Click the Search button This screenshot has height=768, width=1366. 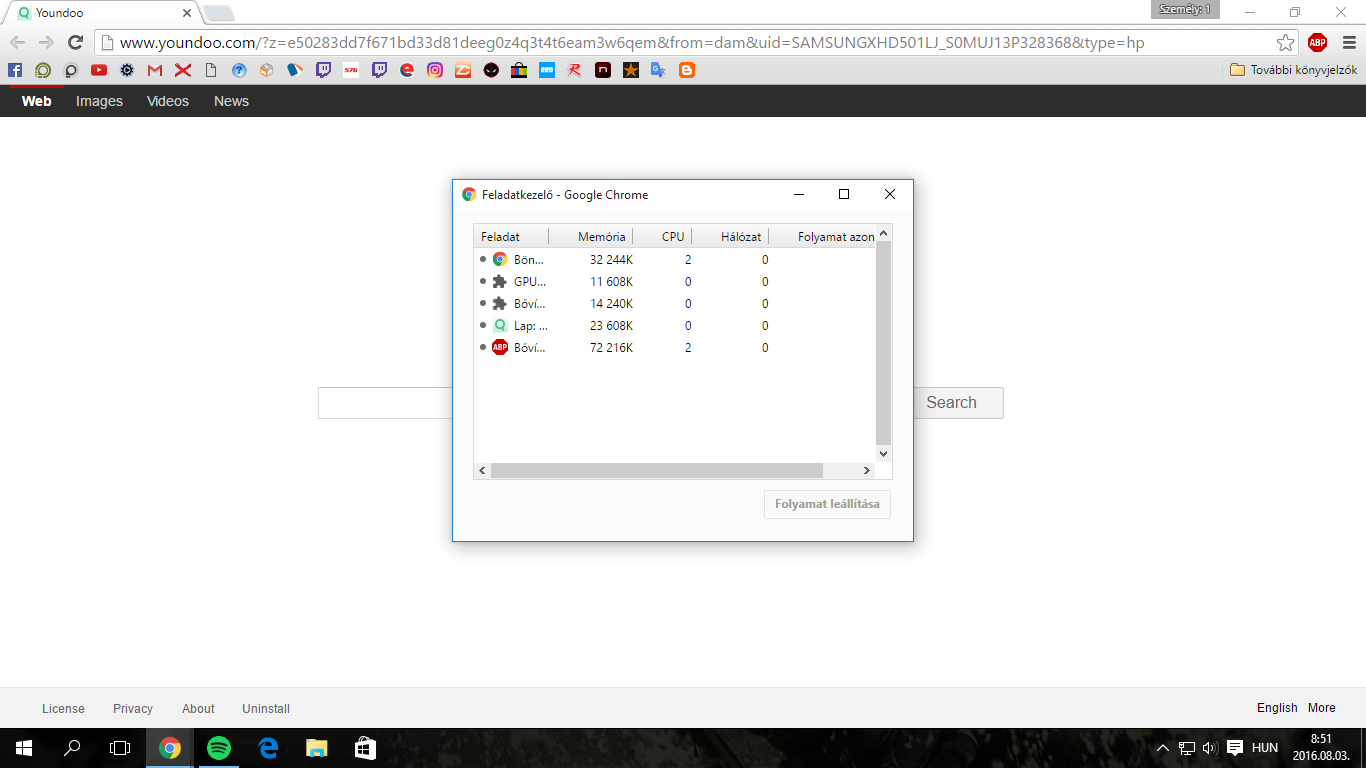pyautogui.click(x=950, y=402)
